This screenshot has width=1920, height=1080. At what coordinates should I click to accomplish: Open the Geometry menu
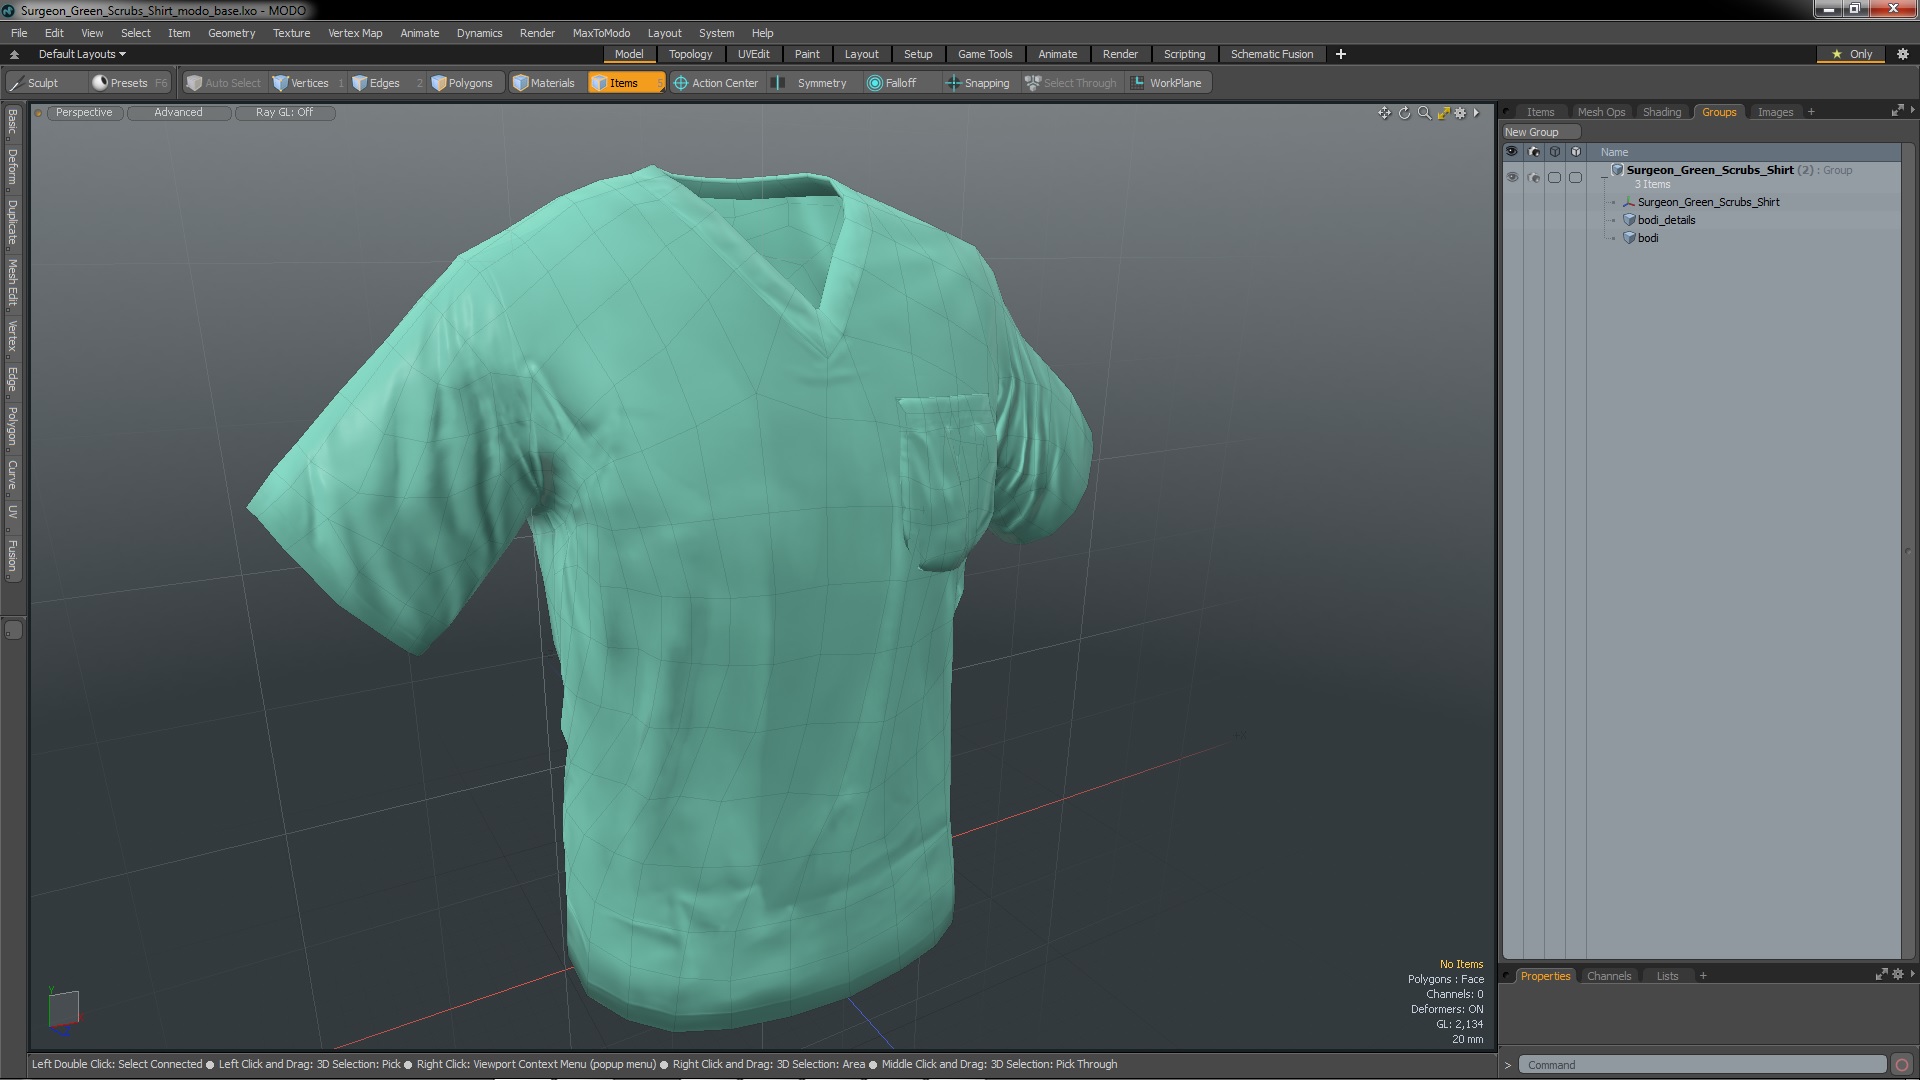[231, 33]
